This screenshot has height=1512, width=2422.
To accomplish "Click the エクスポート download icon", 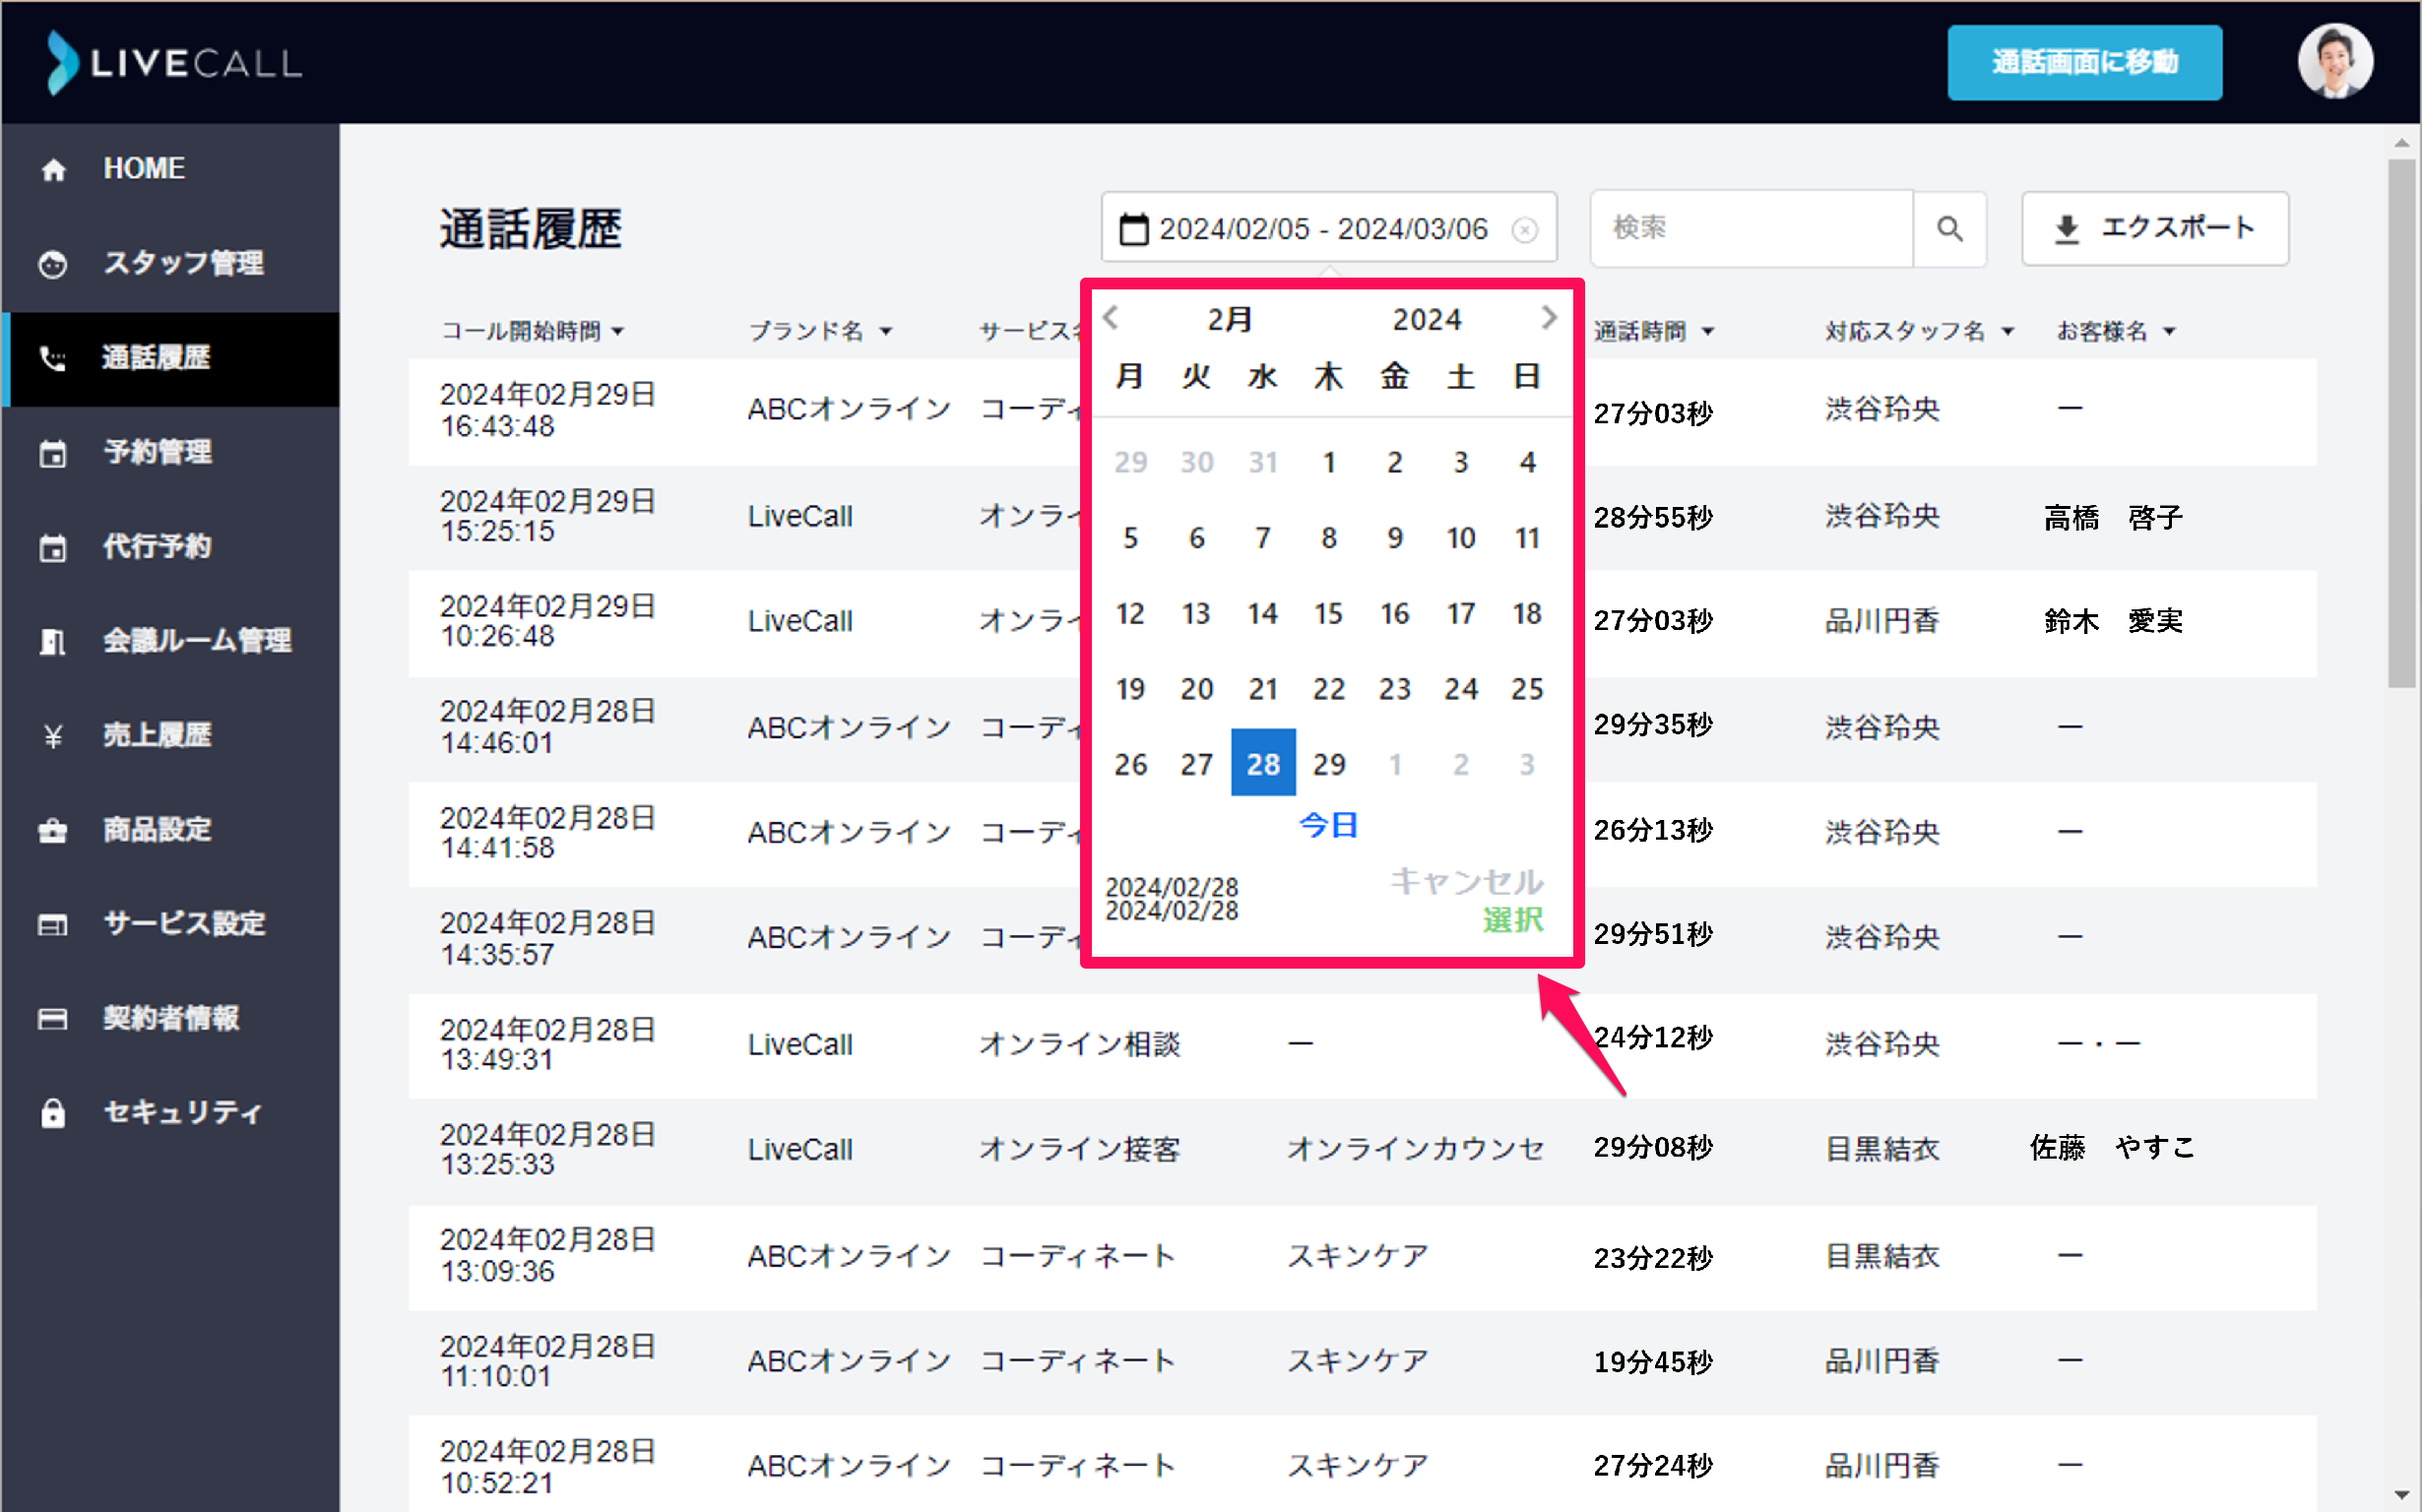I will coord(2066,229).
